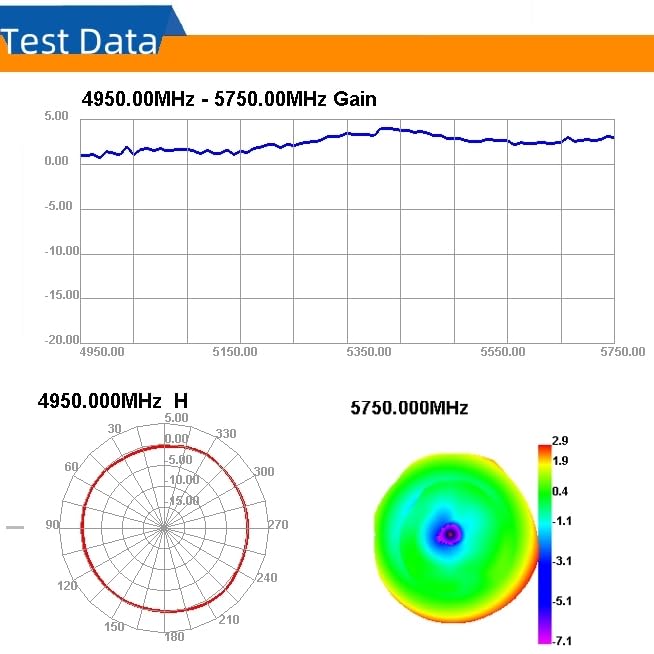Click the 1.9 color scale value
654x654 pixels.
[560, 460]
